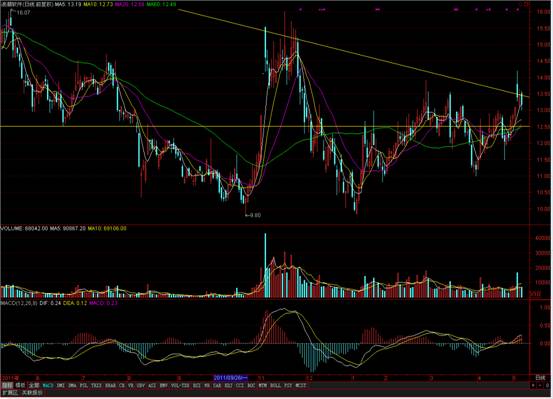This screenshot has width=553, height=399.
Task: Click the MACD(12,26,9) panel header
Action: 18,303
